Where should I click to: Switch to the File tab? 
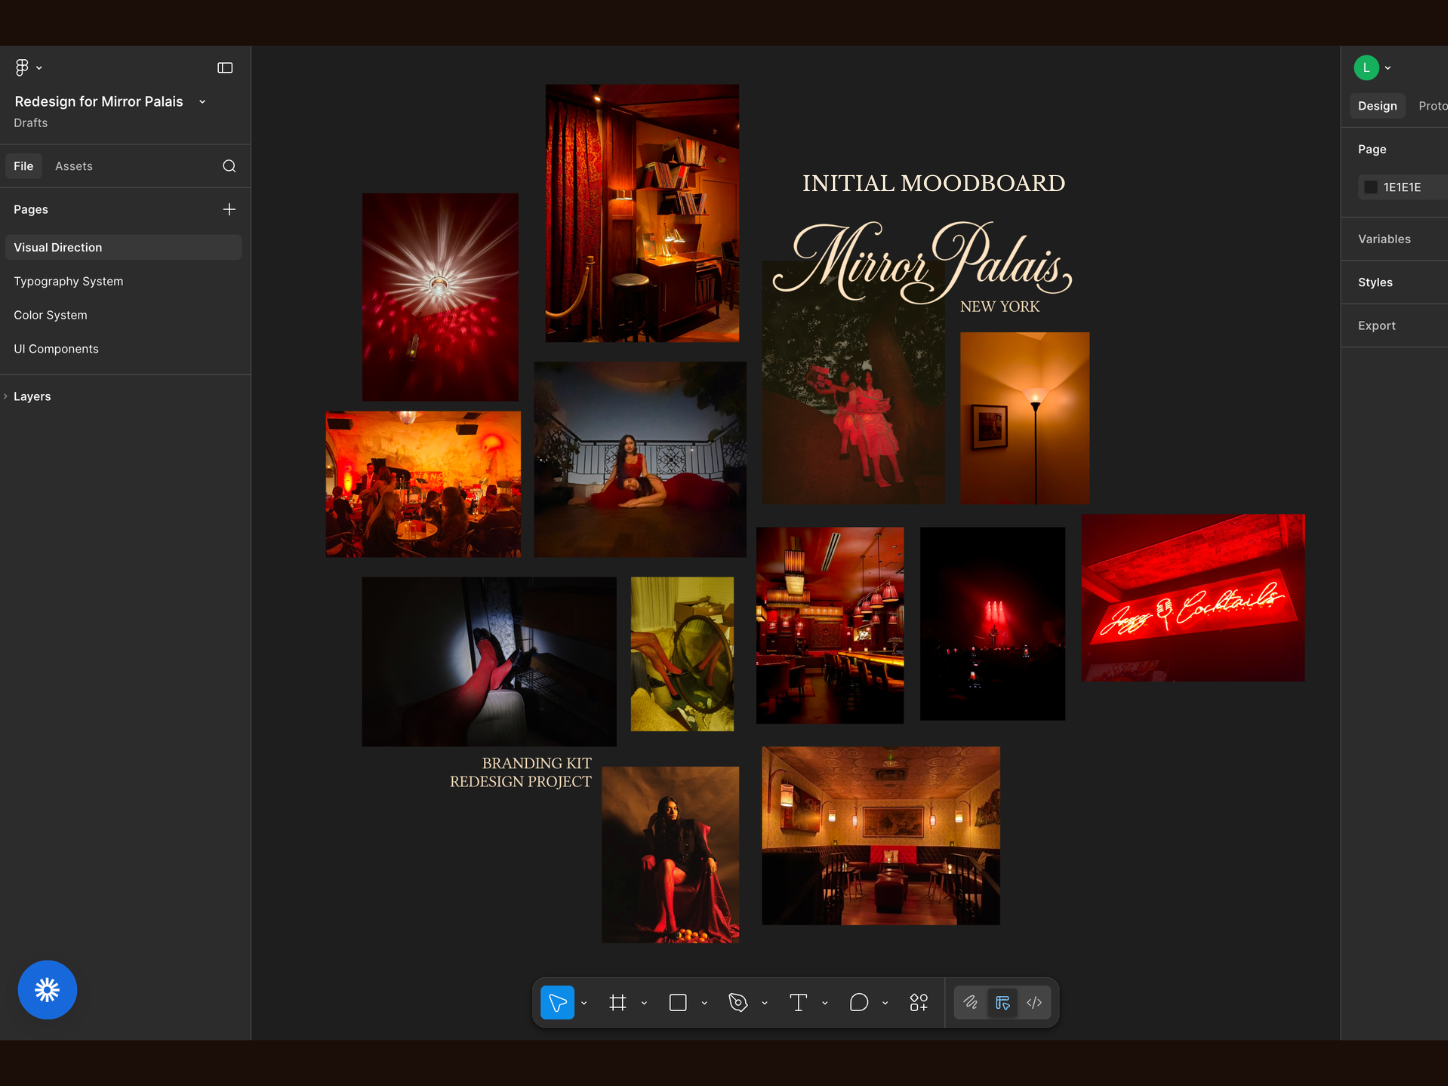23,166
